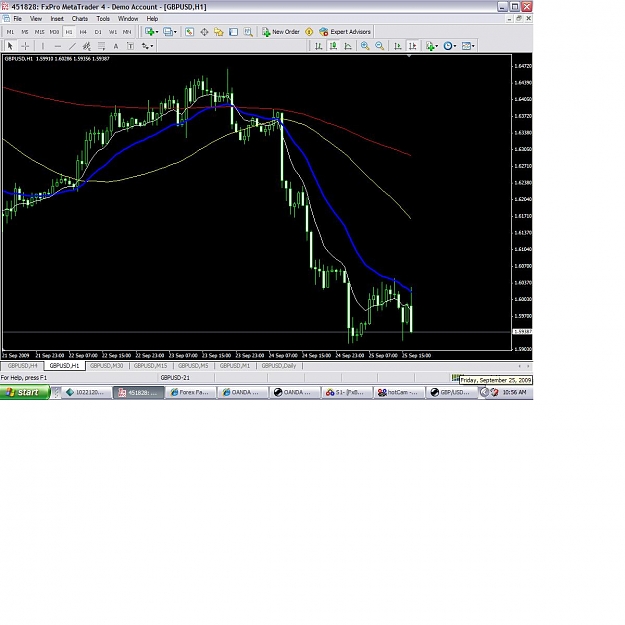Open the Strategy Tester magnifier icon
Image resolution: width=625 pixels, height=625 pixels.
coord(248,32)
